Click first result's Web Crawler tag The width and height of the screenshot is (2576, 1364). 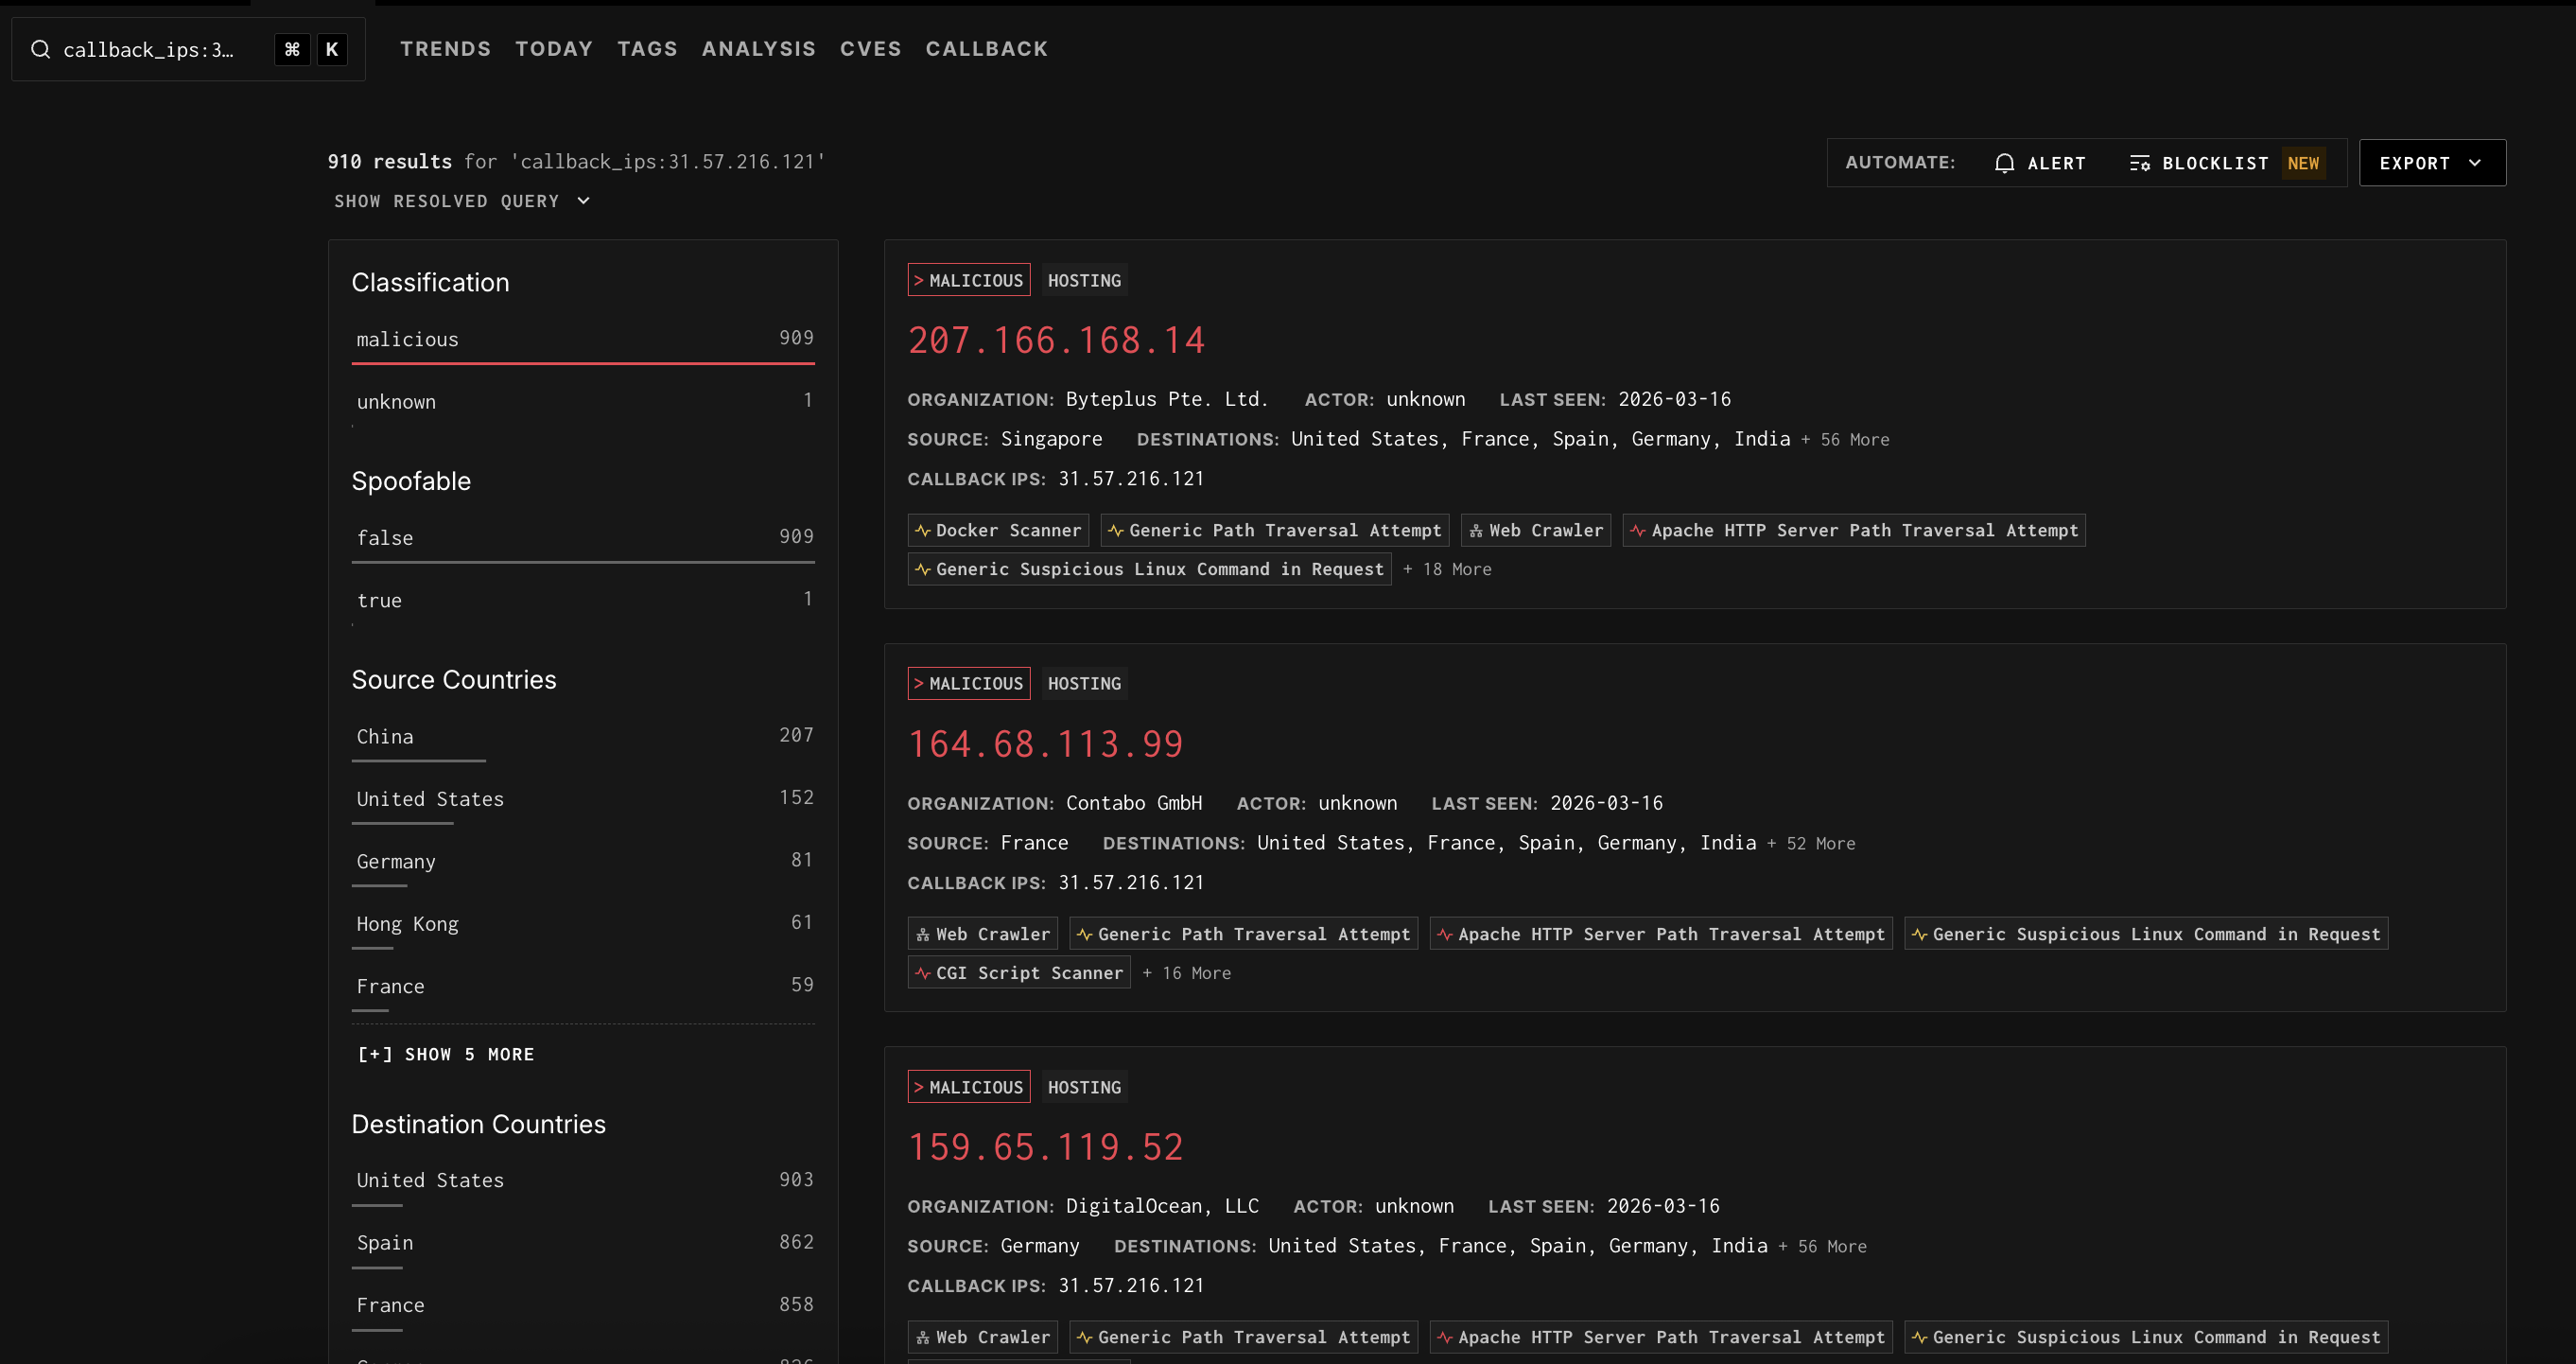click(1535, 530)
